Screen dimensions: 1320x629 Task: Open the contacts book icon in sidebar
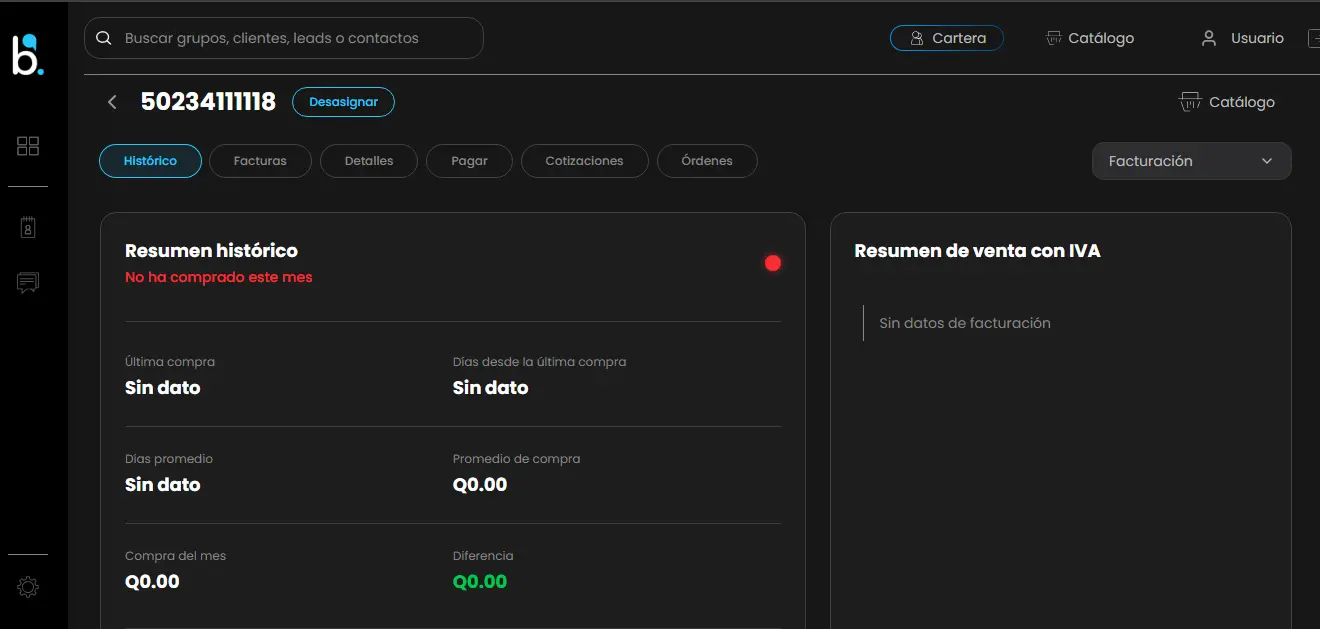(x=28, y=227)
